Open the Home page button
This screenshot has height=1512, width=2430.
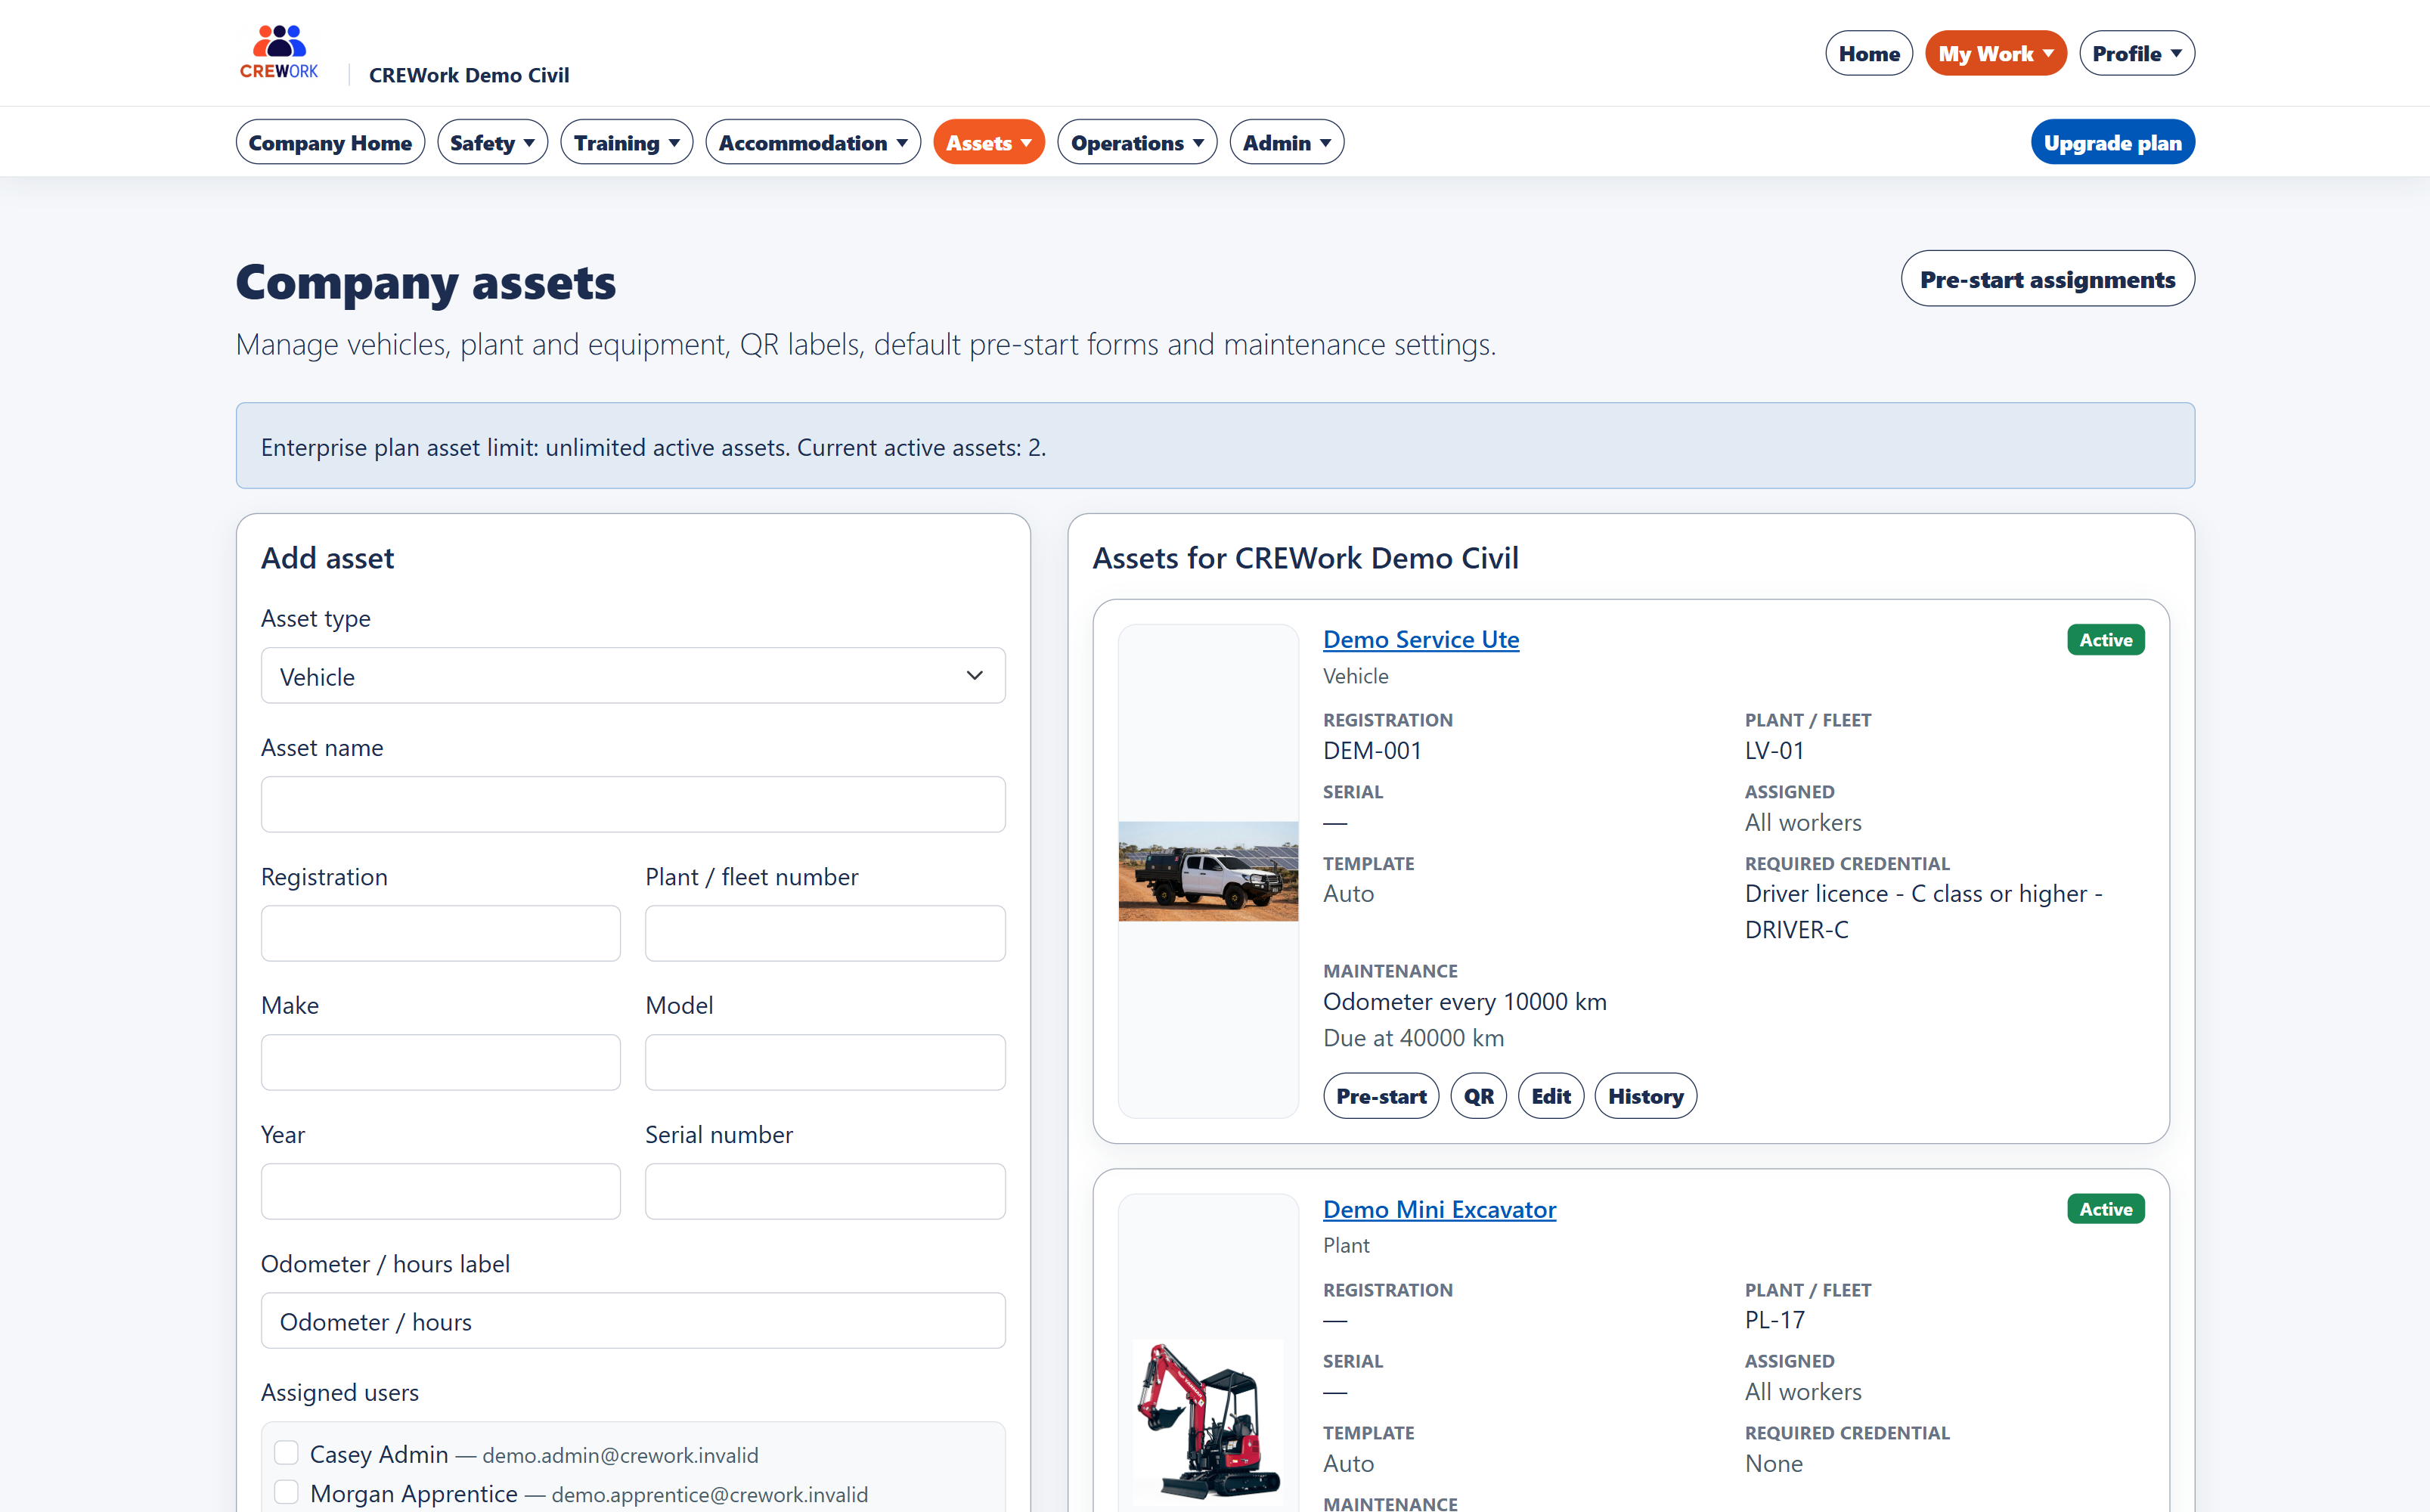tap(1868, 54)
